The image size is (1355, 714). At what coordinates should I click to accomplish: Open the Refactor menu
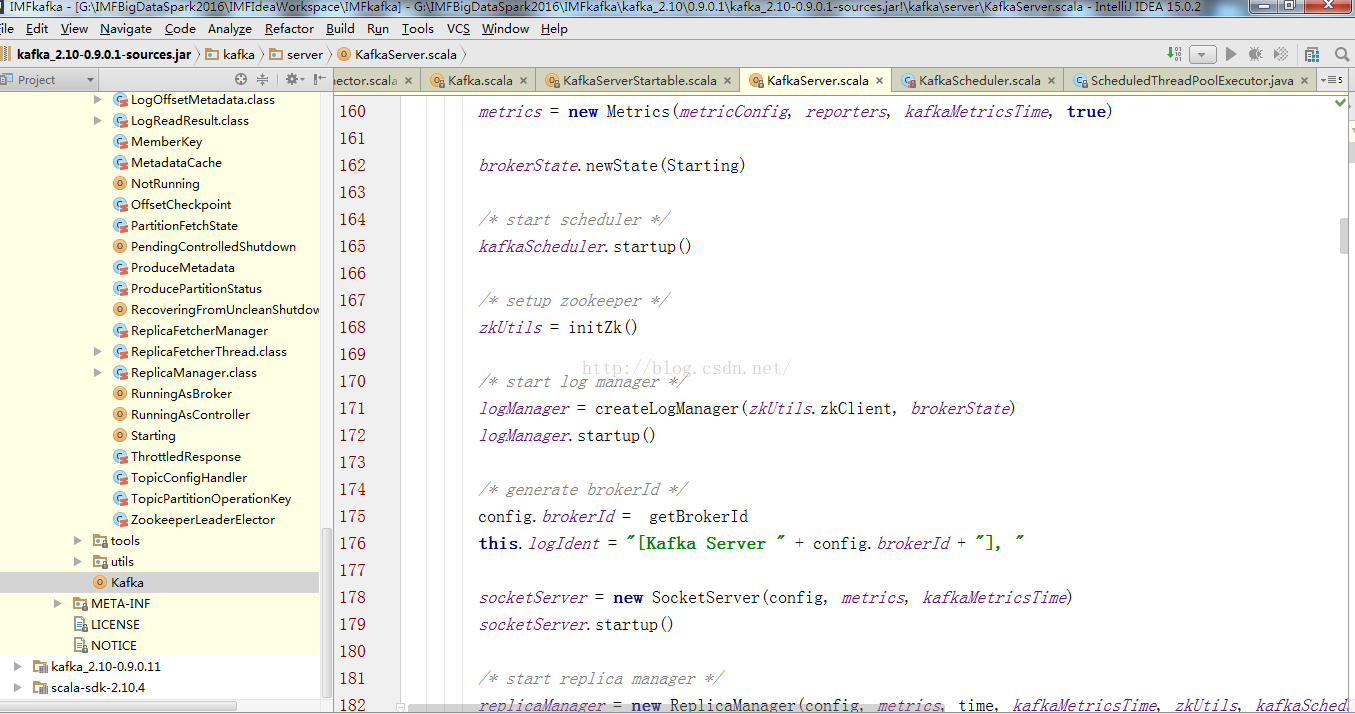[x=290, y=29]
